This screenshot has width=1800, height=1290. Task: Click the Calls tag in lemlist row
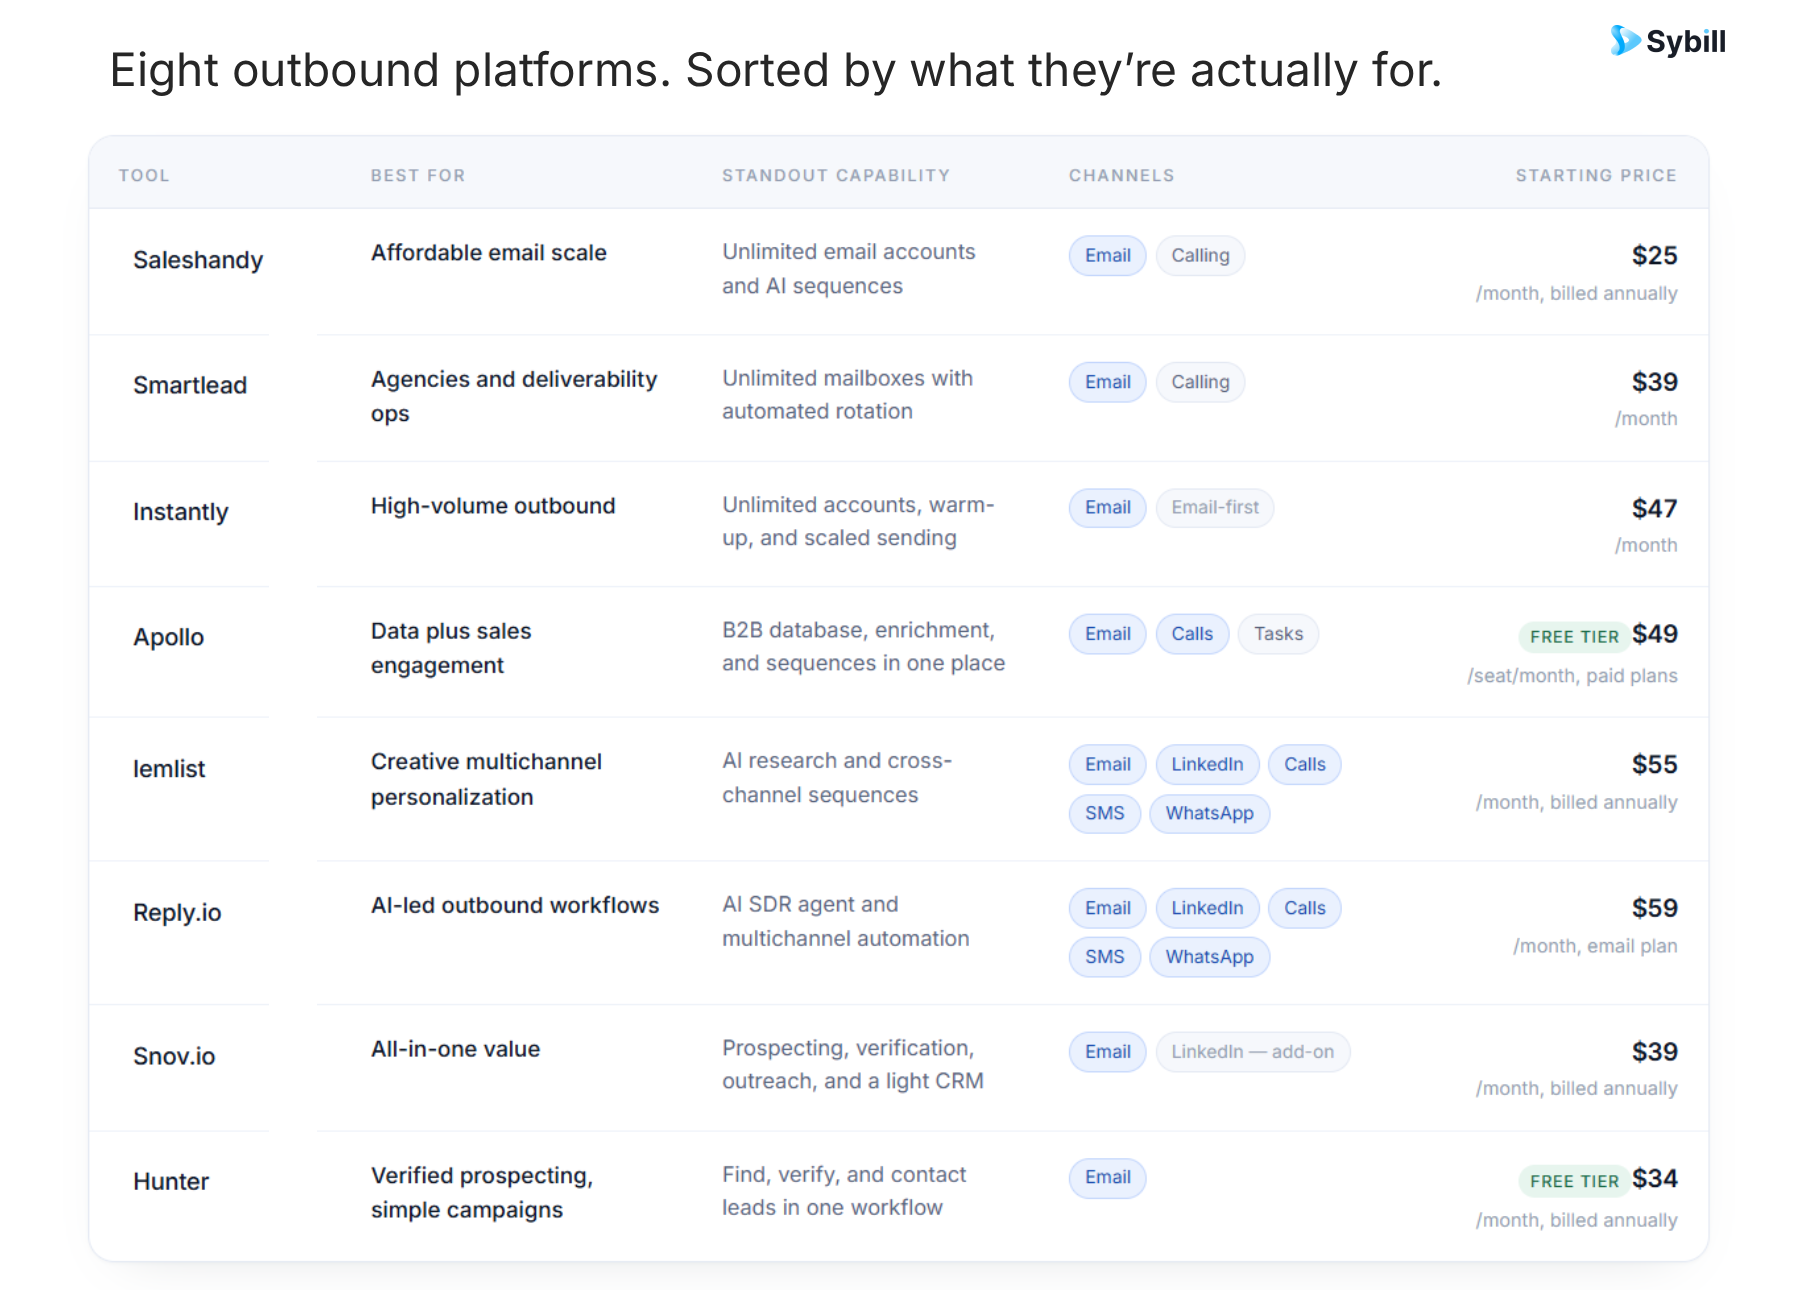[1305, 764]
